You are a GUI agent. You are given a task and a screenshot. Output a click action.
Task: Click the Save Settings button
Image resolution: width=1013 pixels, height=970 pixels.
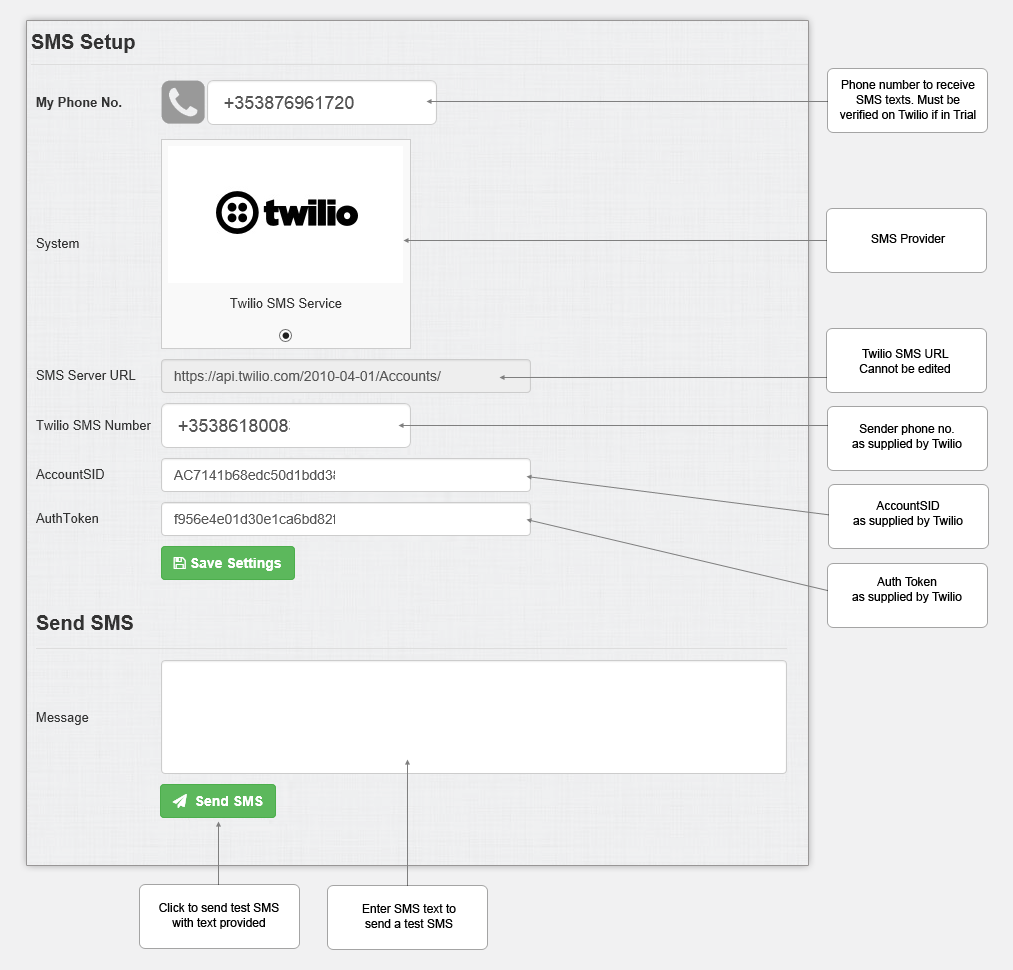(x=228, y=563)
